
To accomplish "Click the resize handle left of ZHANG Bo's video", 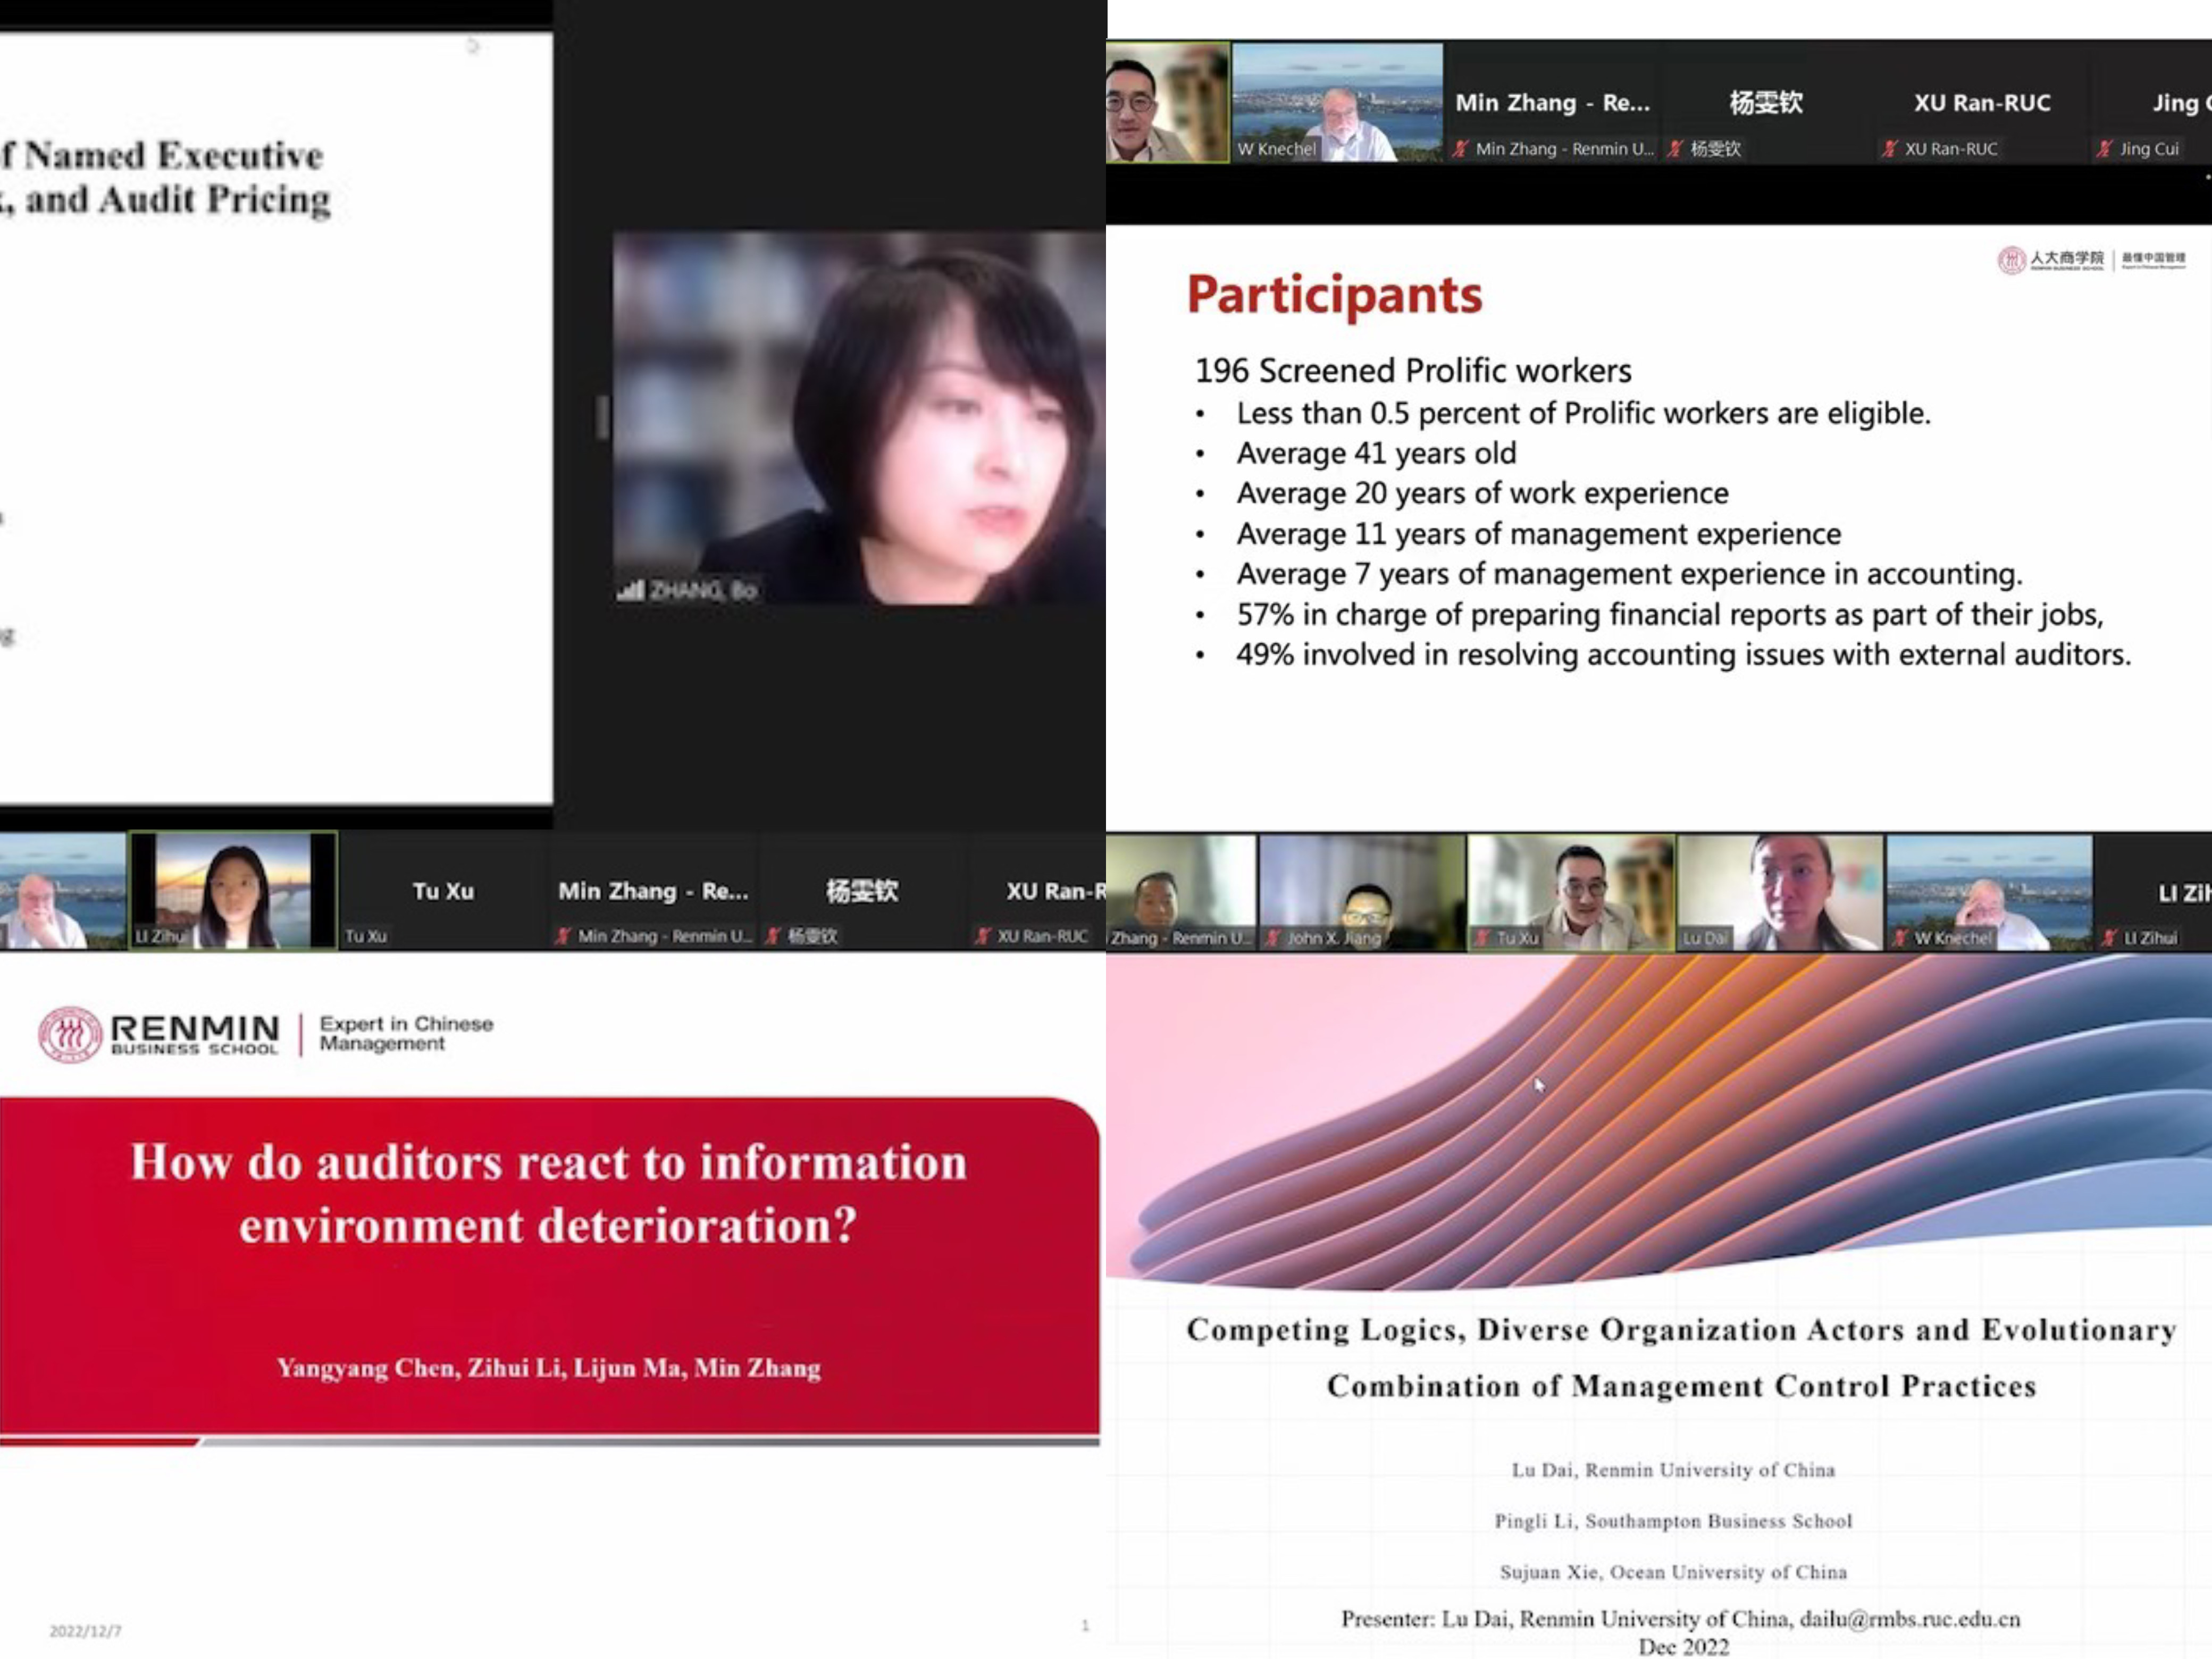I will click(x=602, y=418).
